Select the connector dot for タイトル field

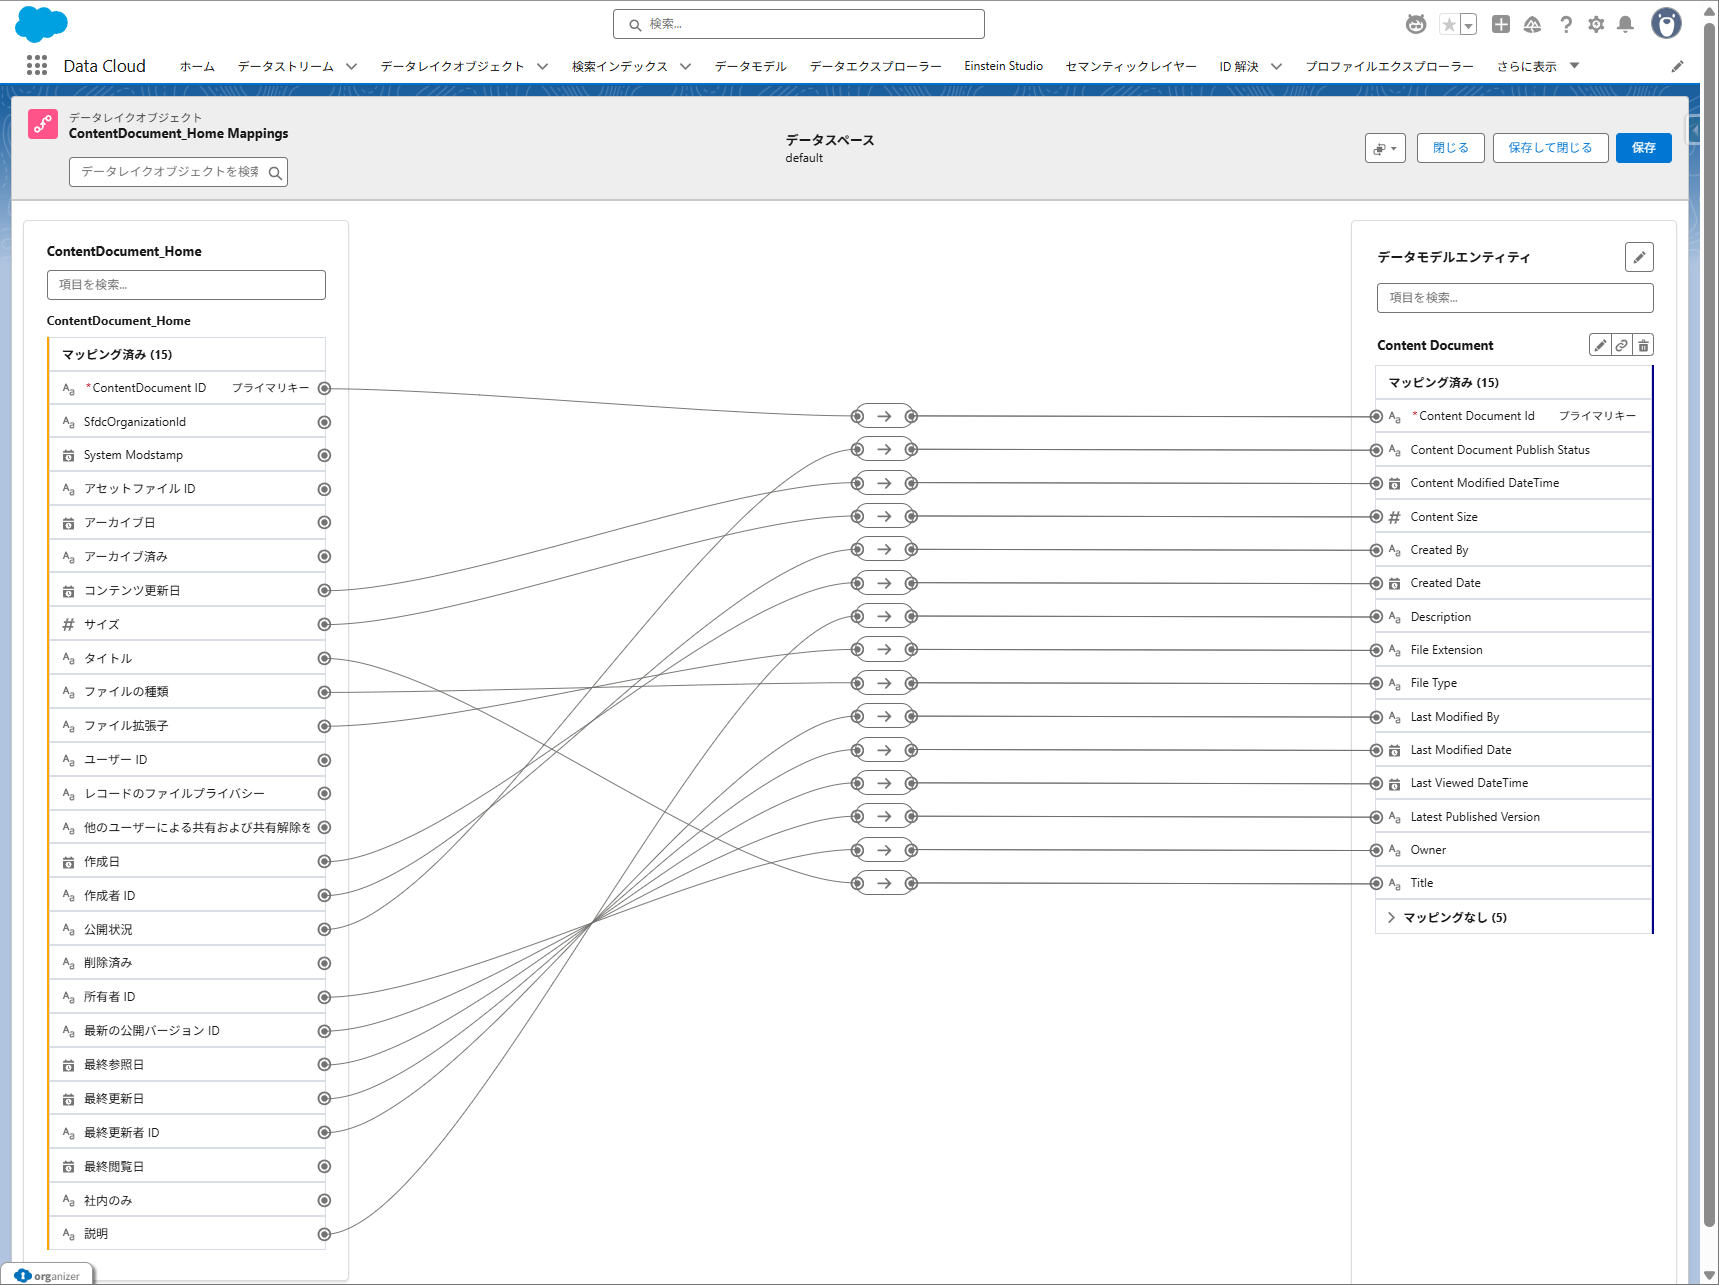click(x=324, y=658)
